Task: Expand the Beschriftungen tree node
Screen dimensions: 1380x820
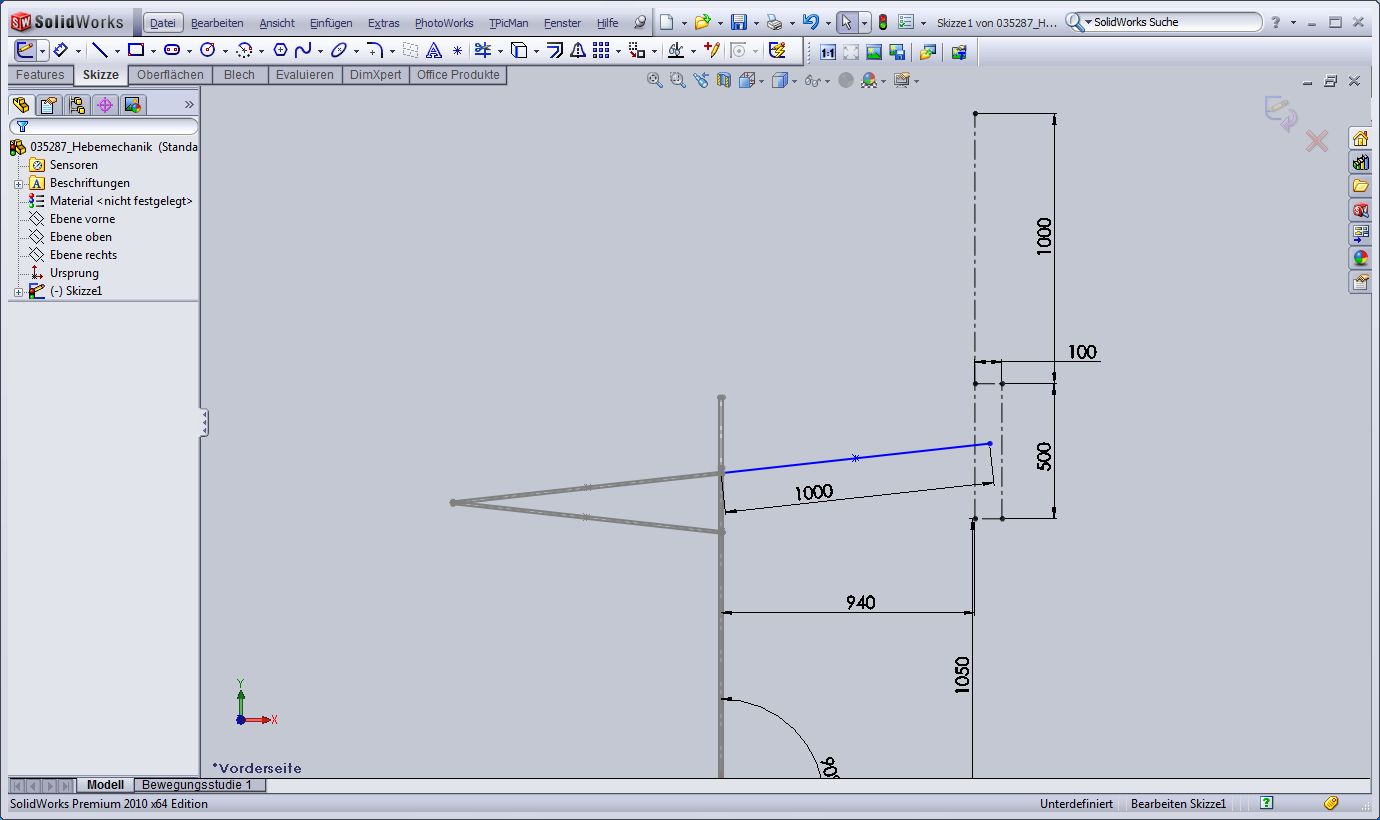Action: coord(18,183)
